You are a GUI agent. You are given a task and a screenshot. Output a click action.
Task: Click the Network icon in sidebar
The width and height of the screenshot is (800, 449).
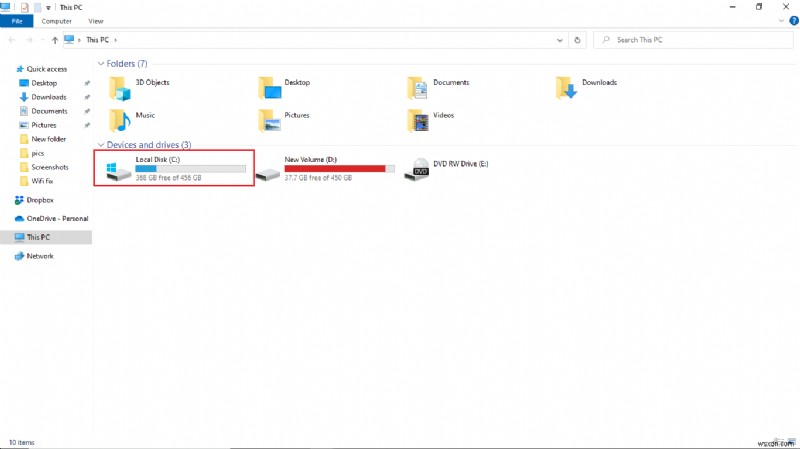(19, 256)
